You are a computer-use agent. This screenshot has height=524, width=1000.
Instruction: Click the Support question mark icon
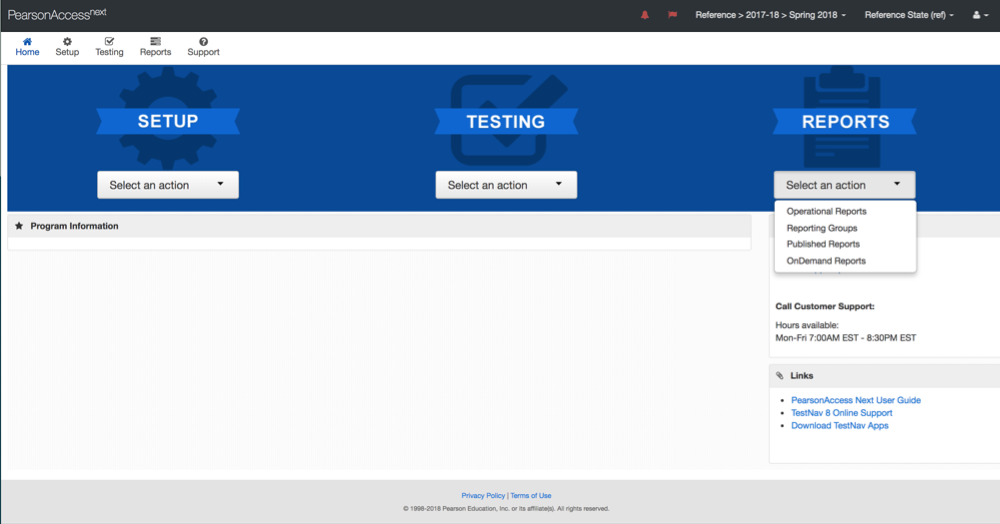[203, 41]
